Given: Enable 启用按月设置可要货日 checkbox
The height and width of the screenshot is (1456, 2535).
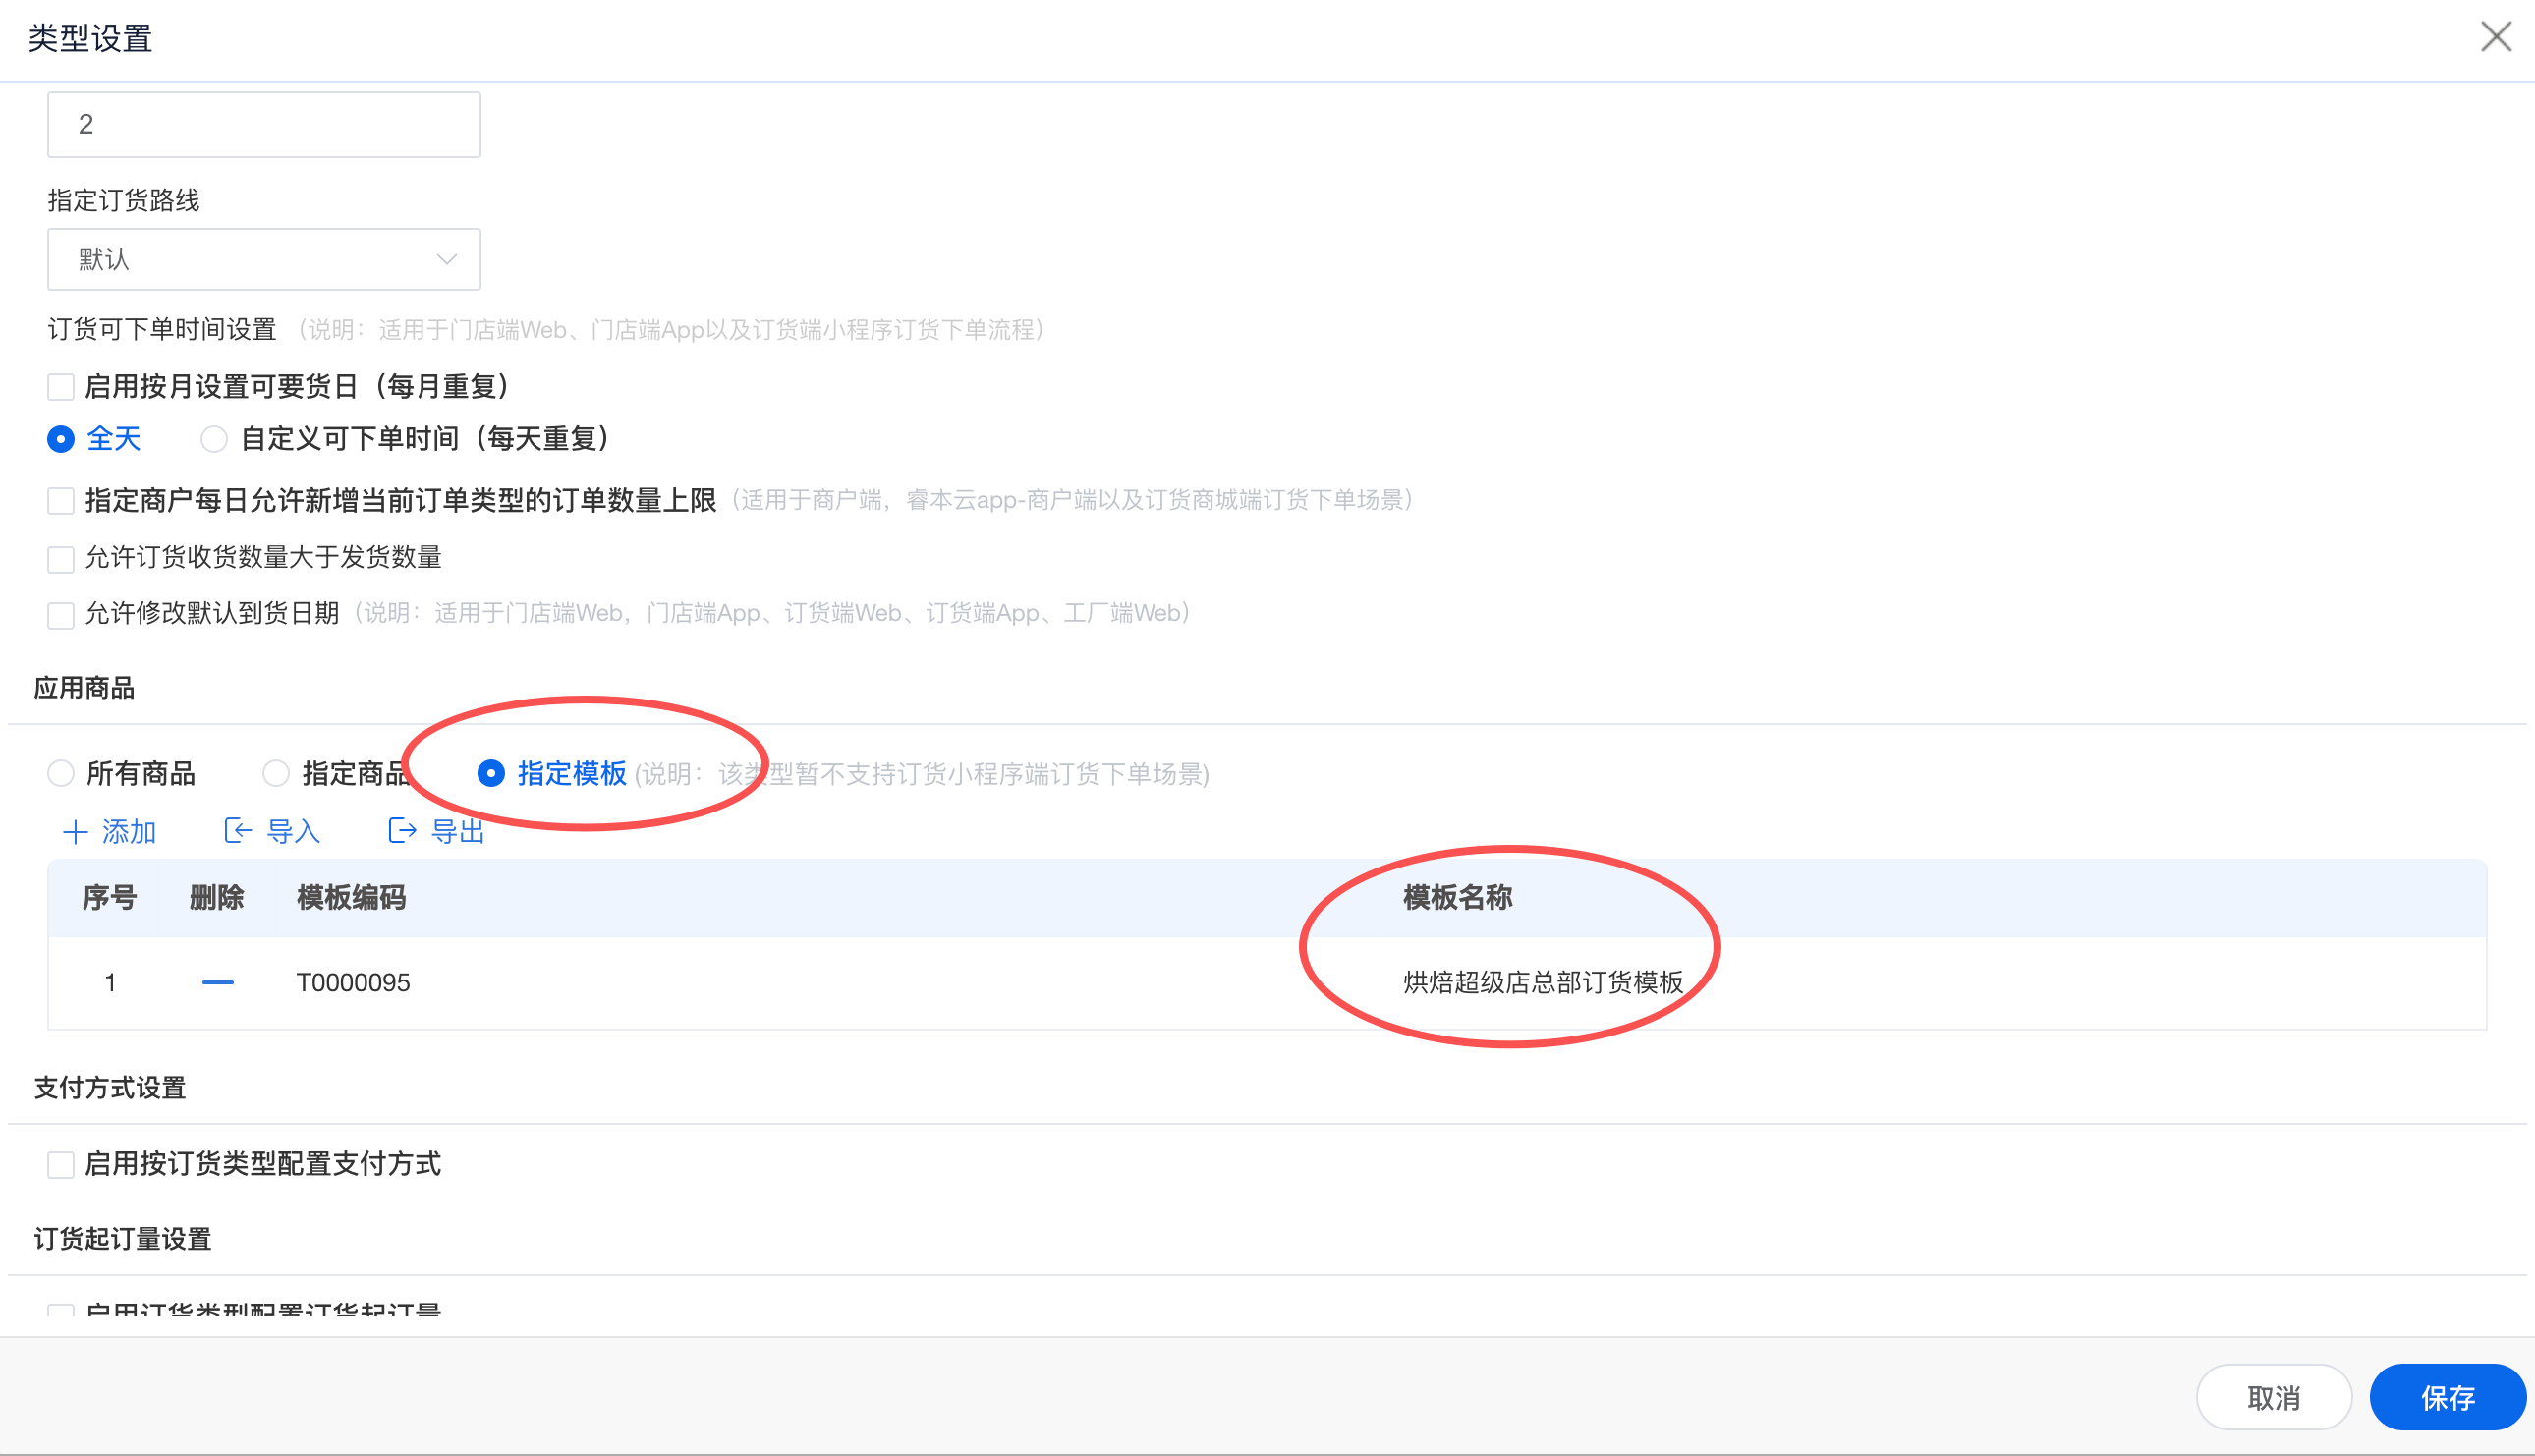Looking at the screenshot, I should pyautogui.click(x=61, y=387).
